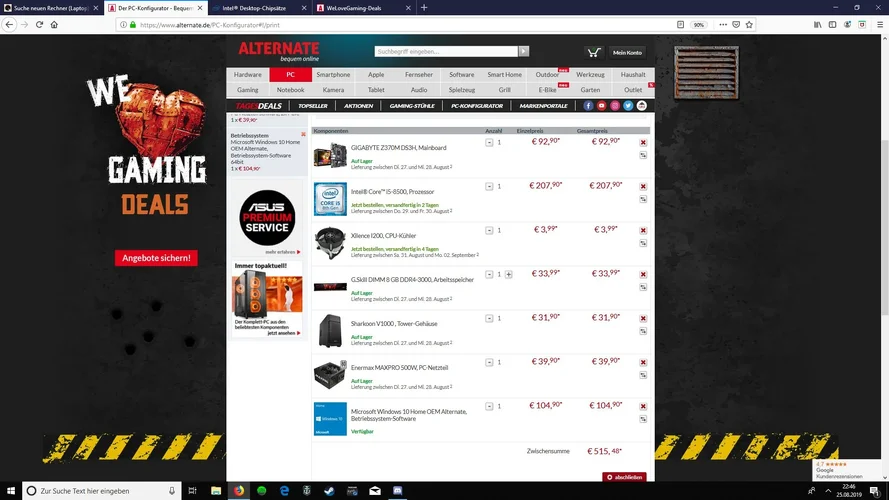Click in the Suchbegriff search field
The width and height of the screenshot is (889, 500).
[446, 51]
